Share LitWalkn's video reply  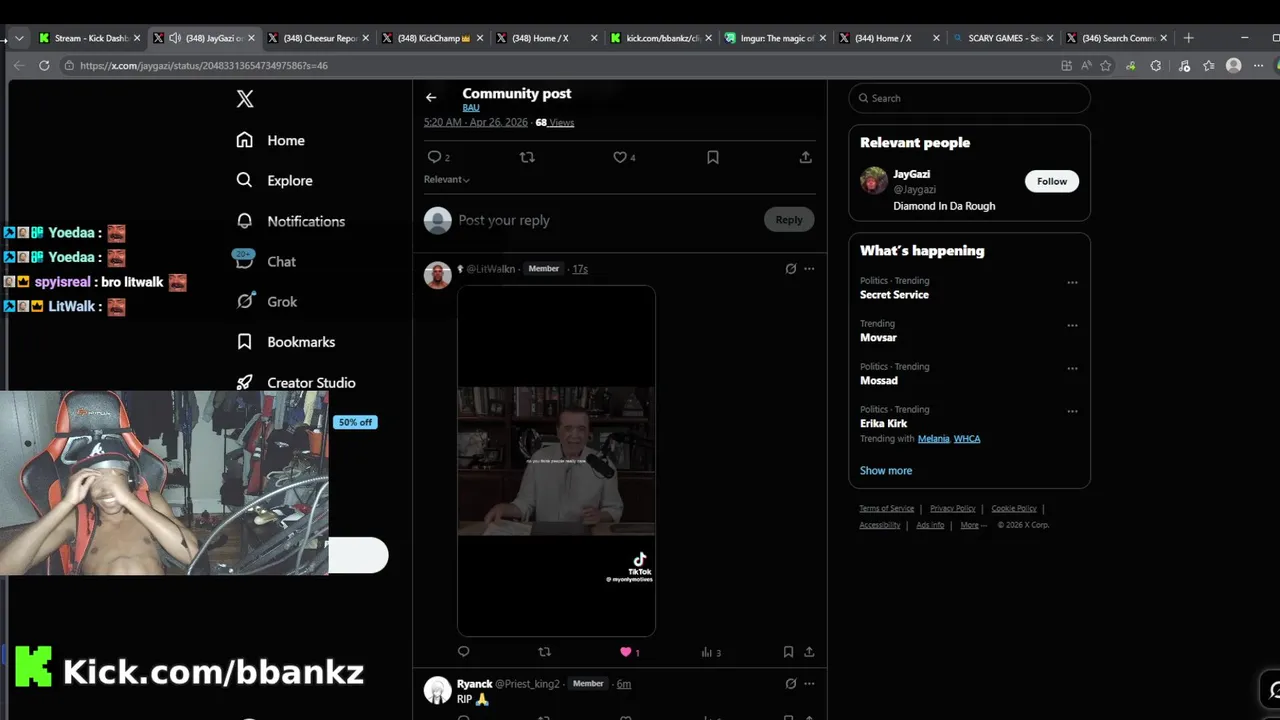click(x=809, y=651)
